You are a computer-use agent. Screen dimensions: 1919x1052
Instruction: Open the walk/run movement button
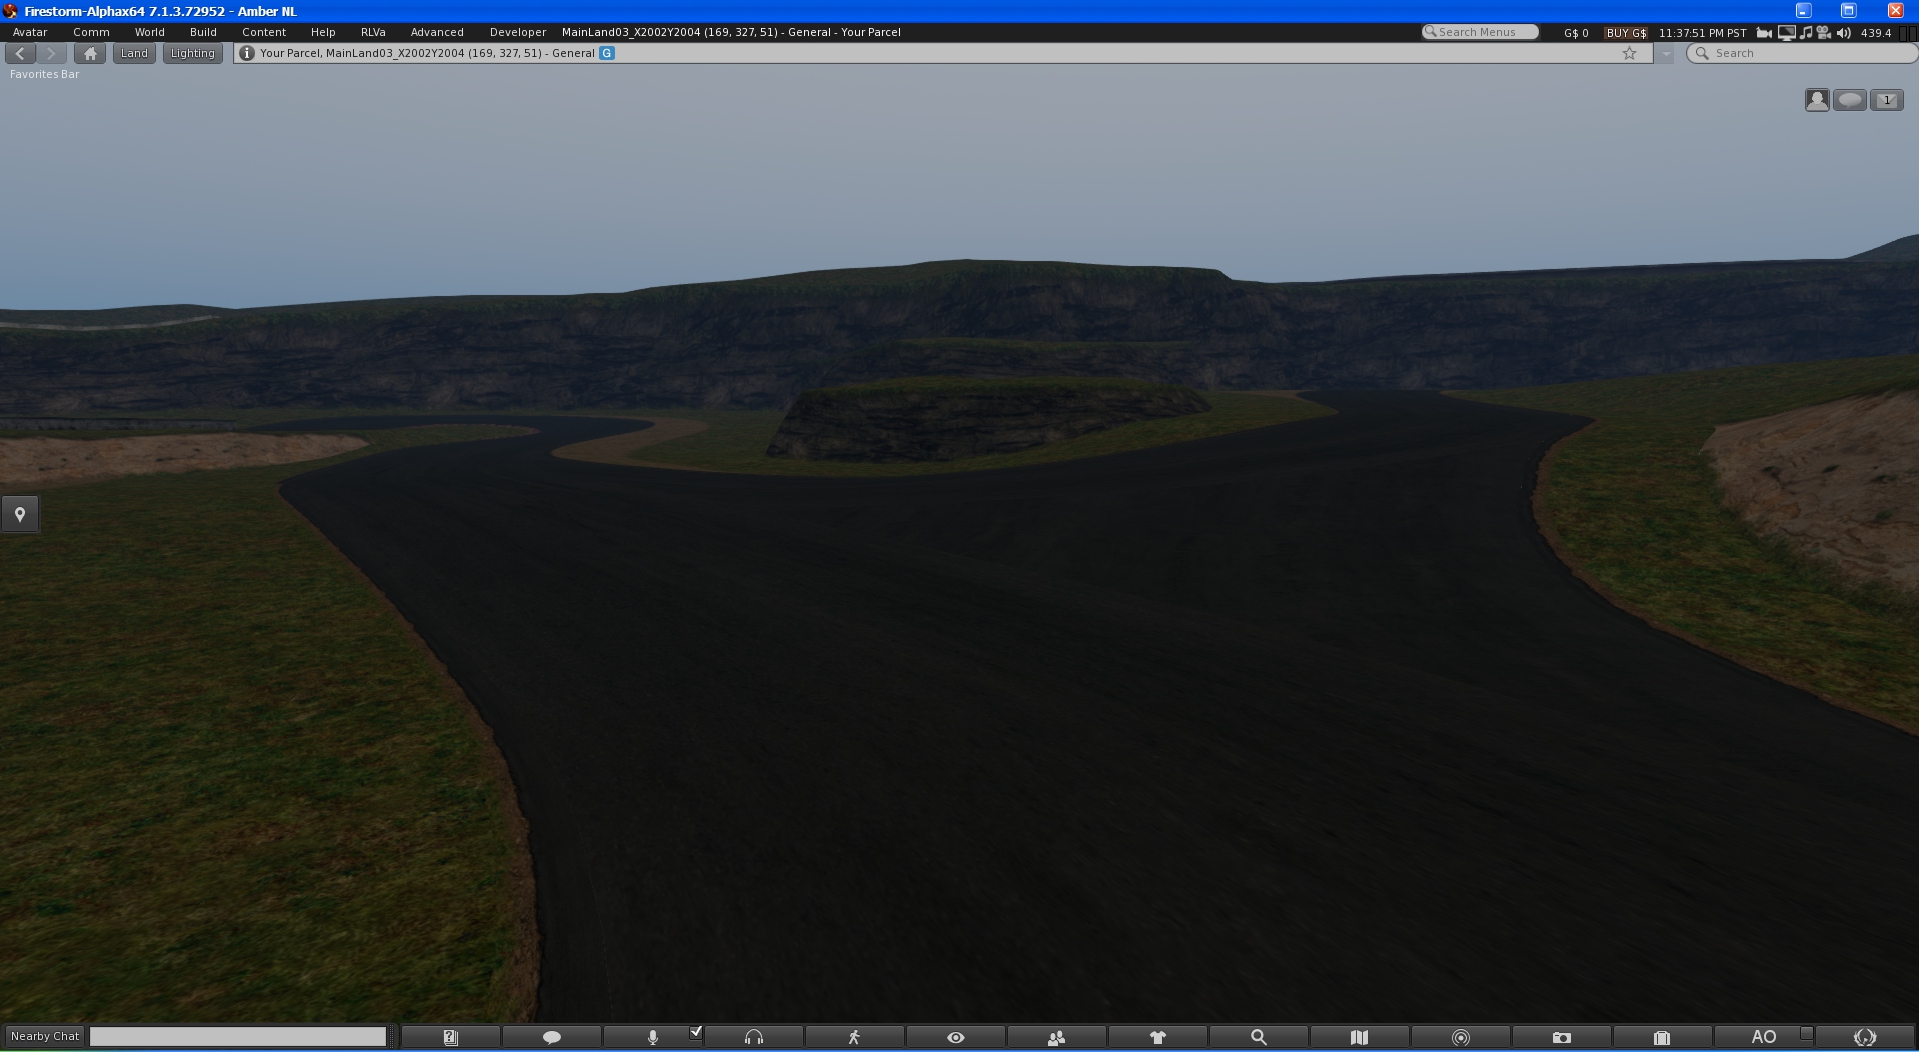coord(854,1037)
